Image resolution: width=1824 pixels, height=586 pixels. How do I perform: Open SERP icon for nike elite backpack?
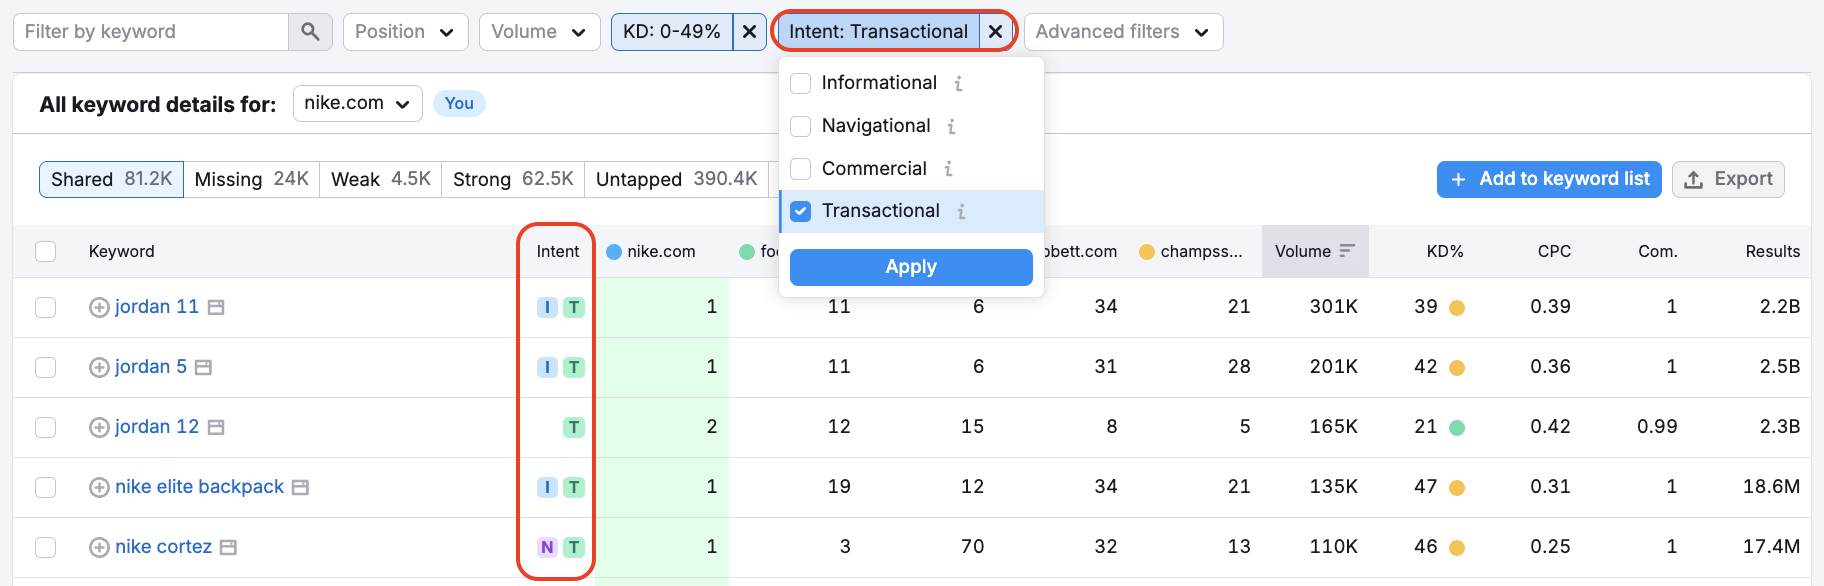(x=300, y=488)
